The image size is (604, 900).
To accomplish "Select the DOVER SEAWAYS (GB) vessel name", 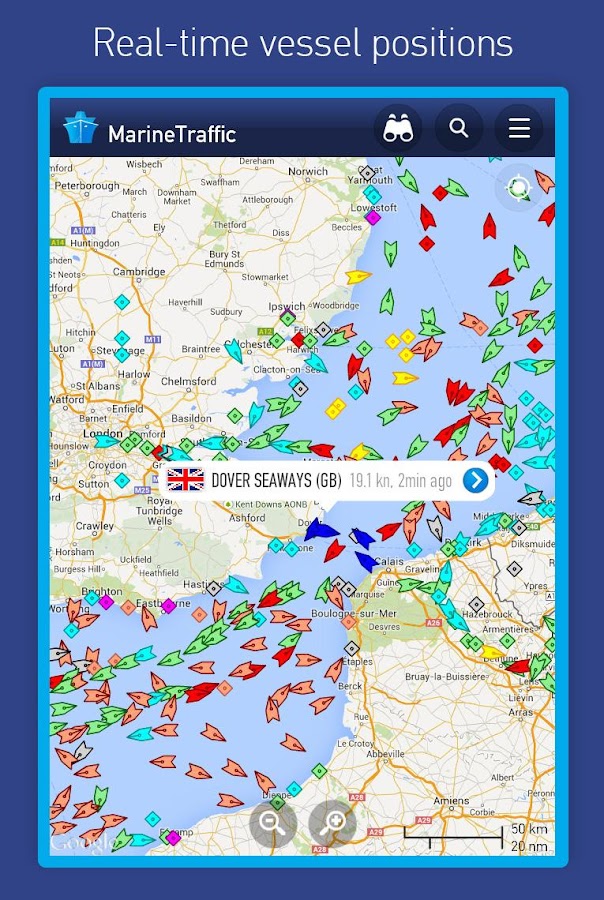I will click(277, 480).
